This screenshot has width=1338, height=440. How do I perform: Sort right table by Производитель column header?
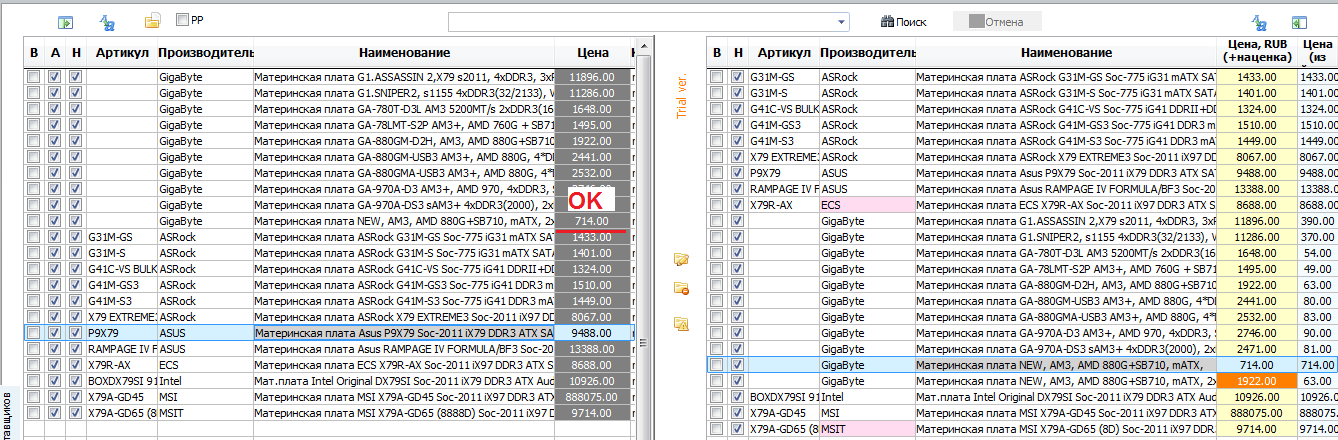[867, 52]
